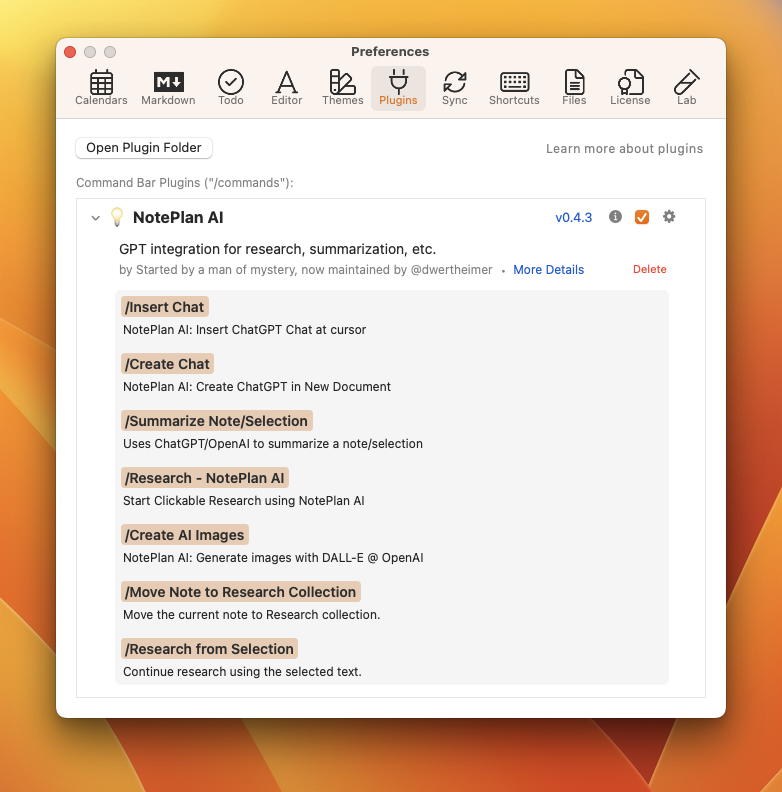
Task: Open the Lab preferences tab
Action: 687,88
